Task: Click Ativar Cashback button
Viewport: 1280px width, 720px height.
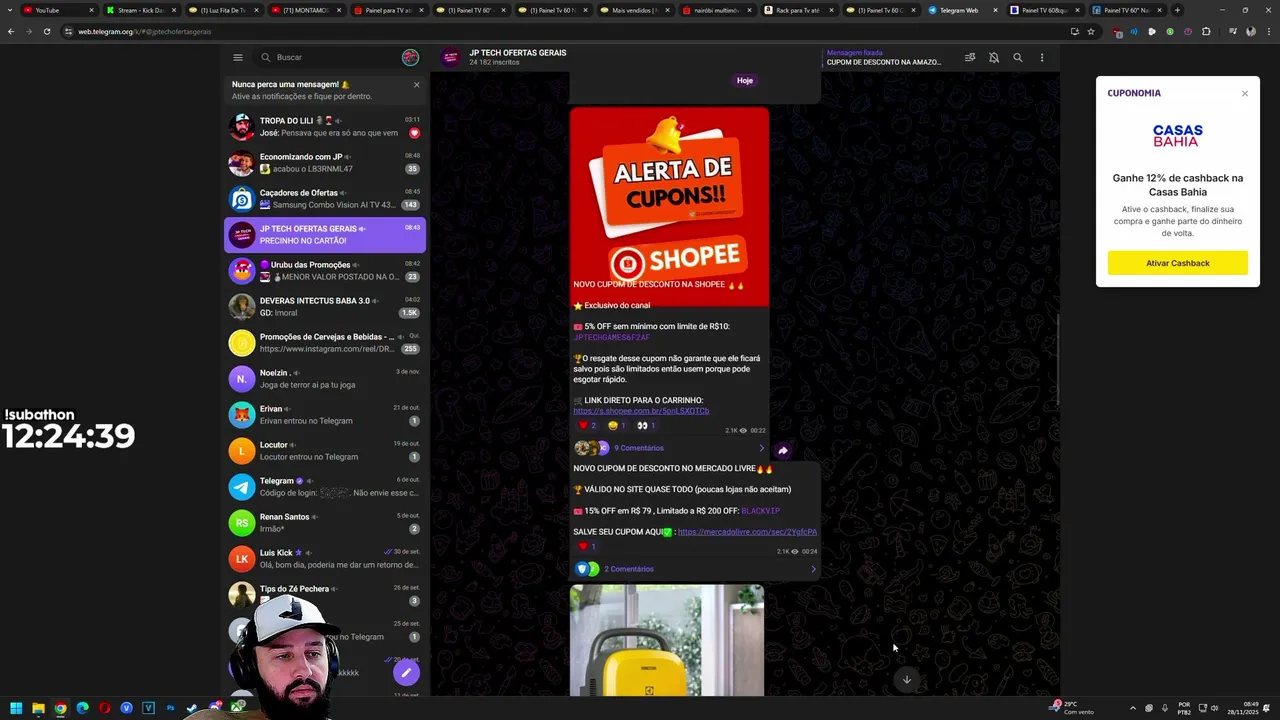Action: [x=1178, y=263]
